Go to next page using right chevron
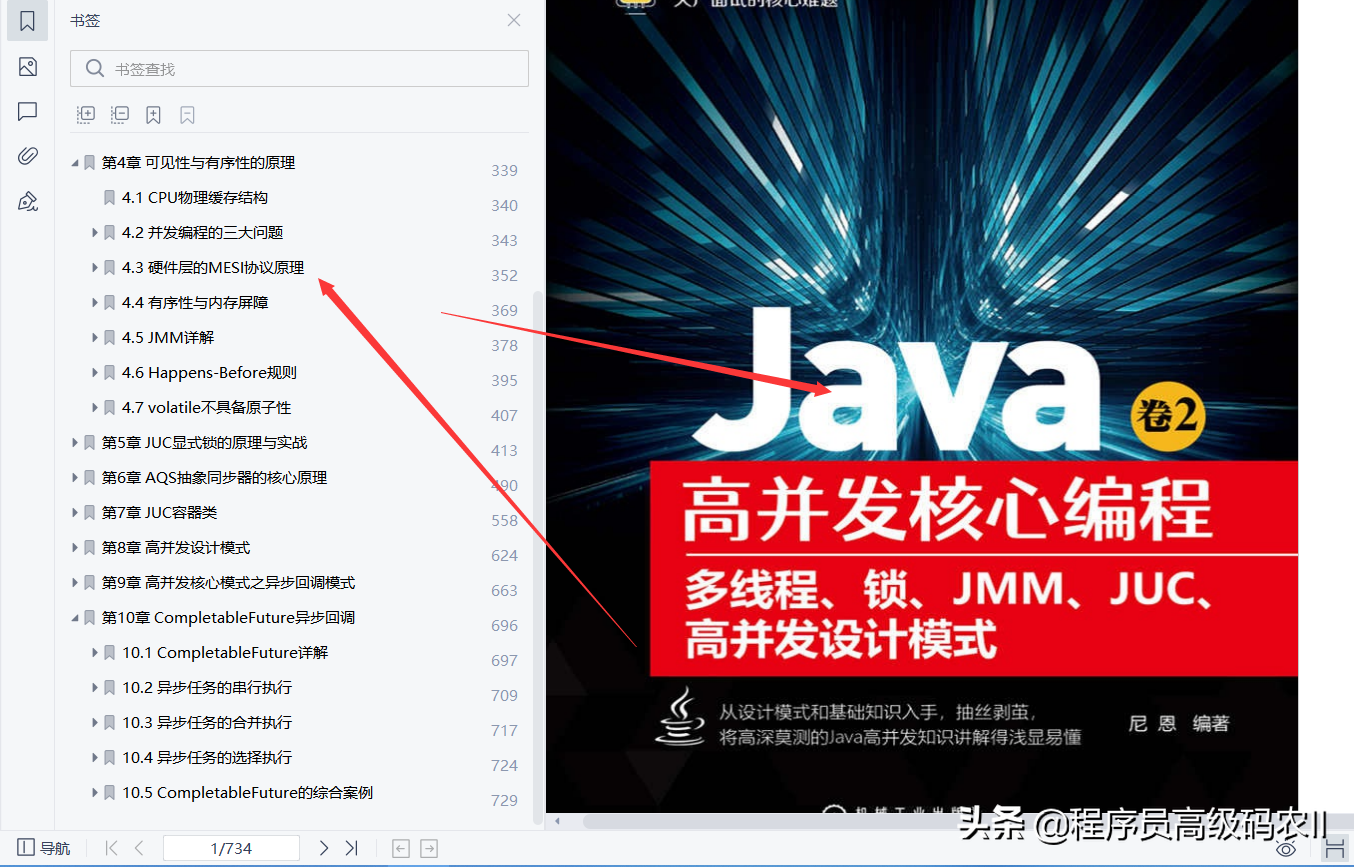Image resolution: width=1354 pixels, height=867 pixels. [323, 847]
